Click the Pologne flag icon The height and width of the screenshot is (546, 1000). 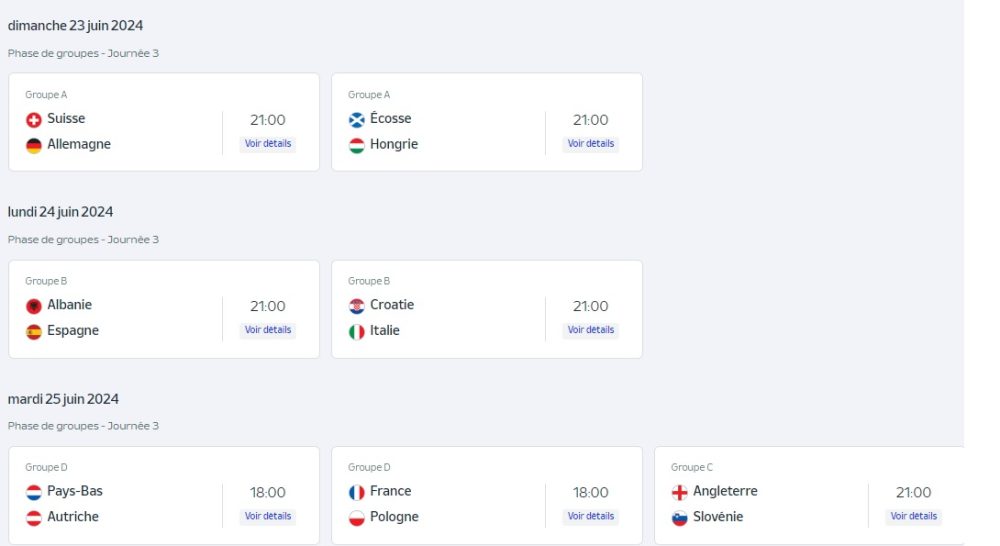[x=357, y=518]
